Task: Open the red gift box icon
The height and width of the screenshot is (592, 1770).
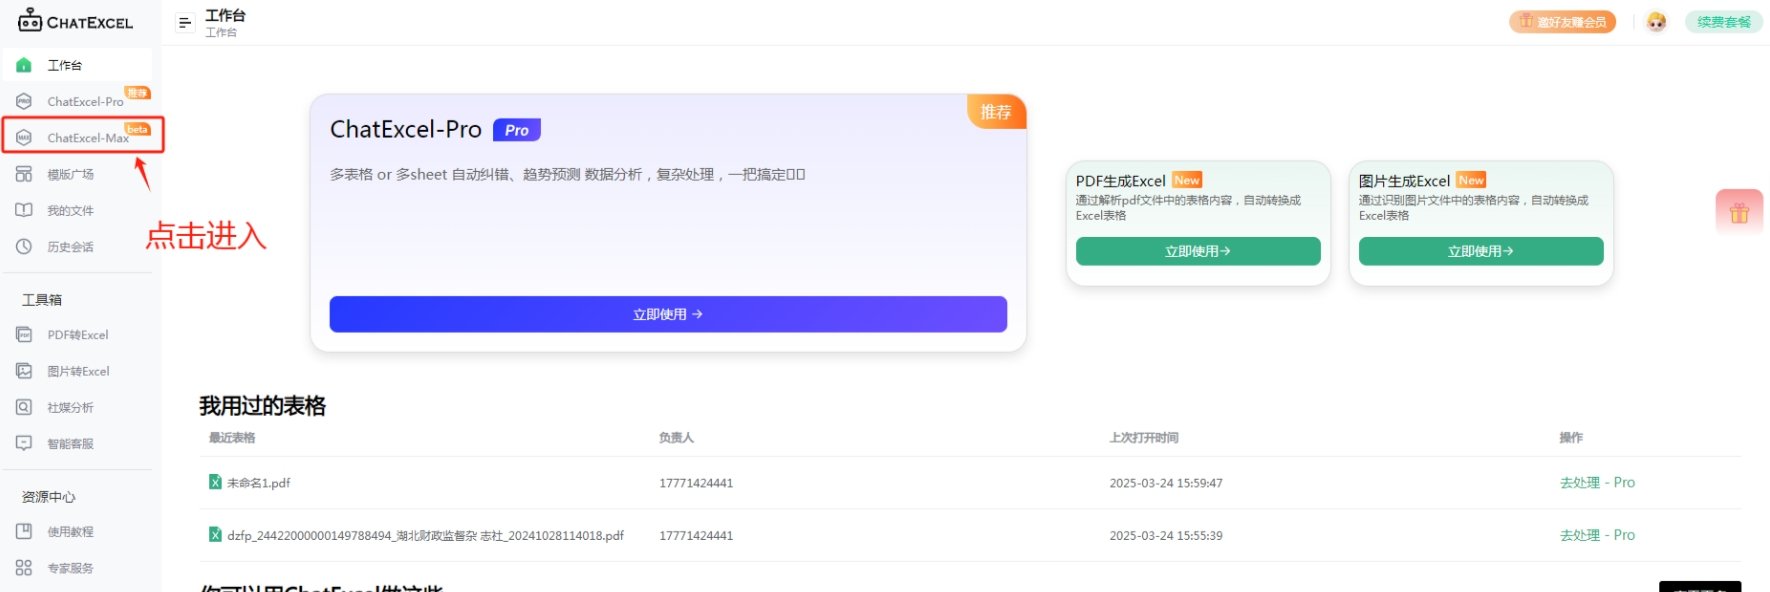Action: point(1739,212)
